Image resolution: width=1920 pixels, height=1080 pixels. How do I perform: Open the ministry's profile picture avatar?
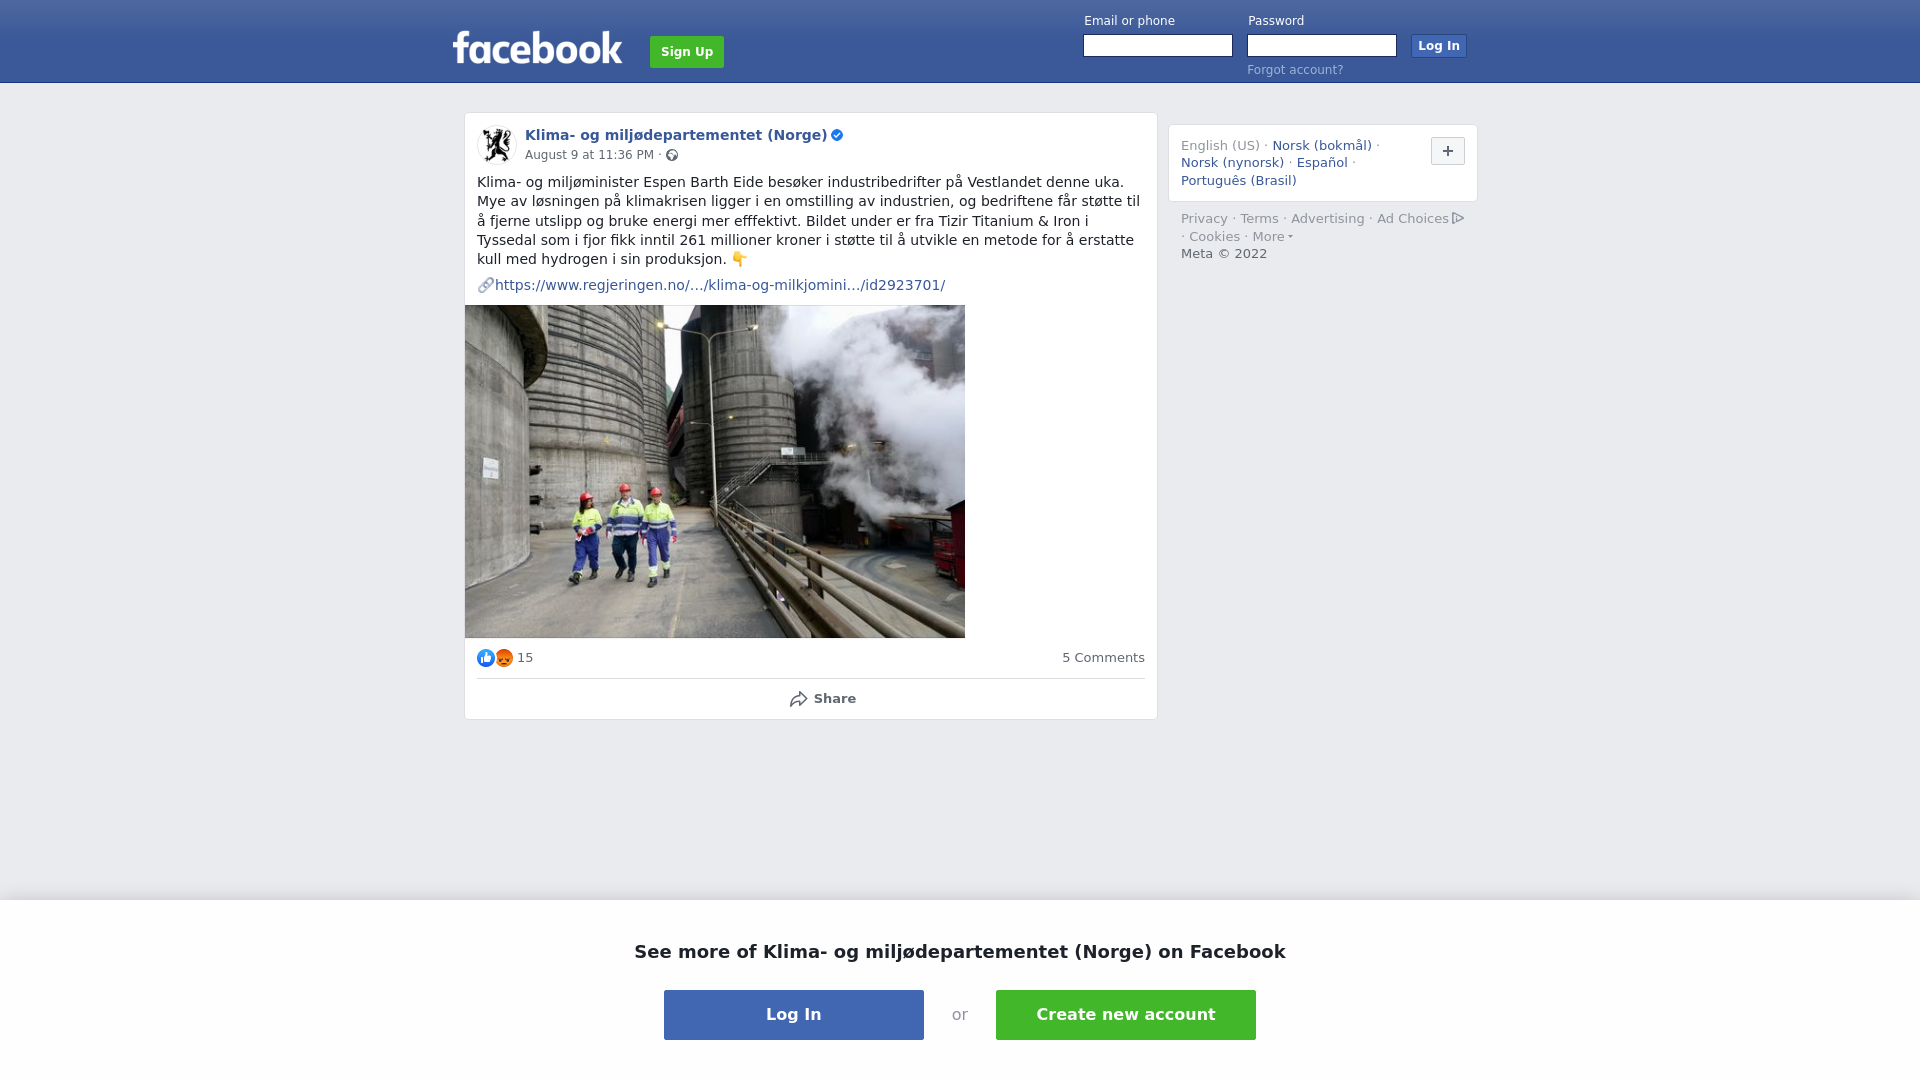point(497,144)
